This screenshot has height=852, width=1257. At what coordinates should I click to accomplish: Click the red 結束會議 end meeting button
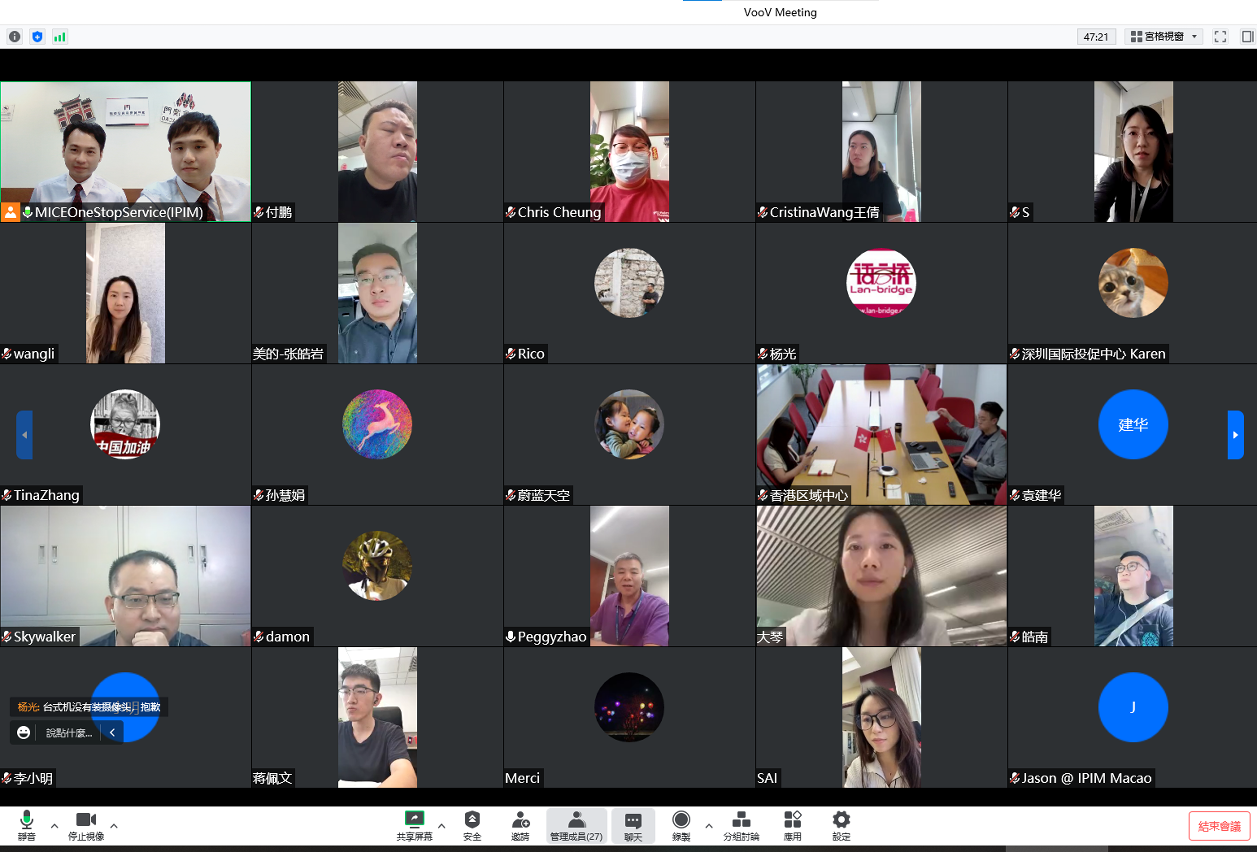(1219, 826)
